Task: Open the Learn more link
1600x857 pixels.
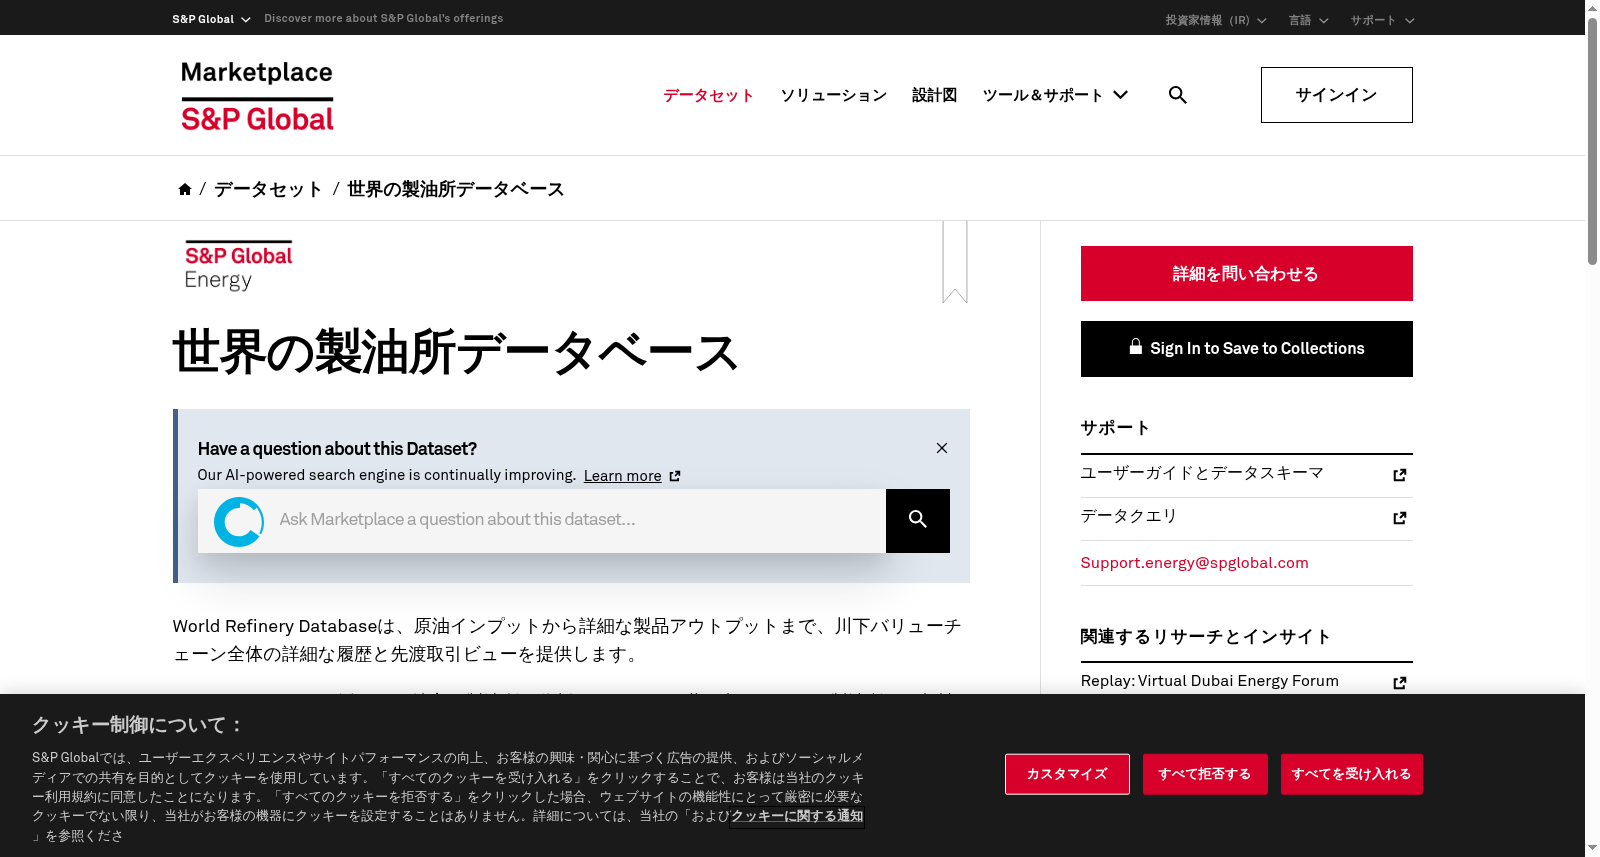Action: (x=622, y=476)
